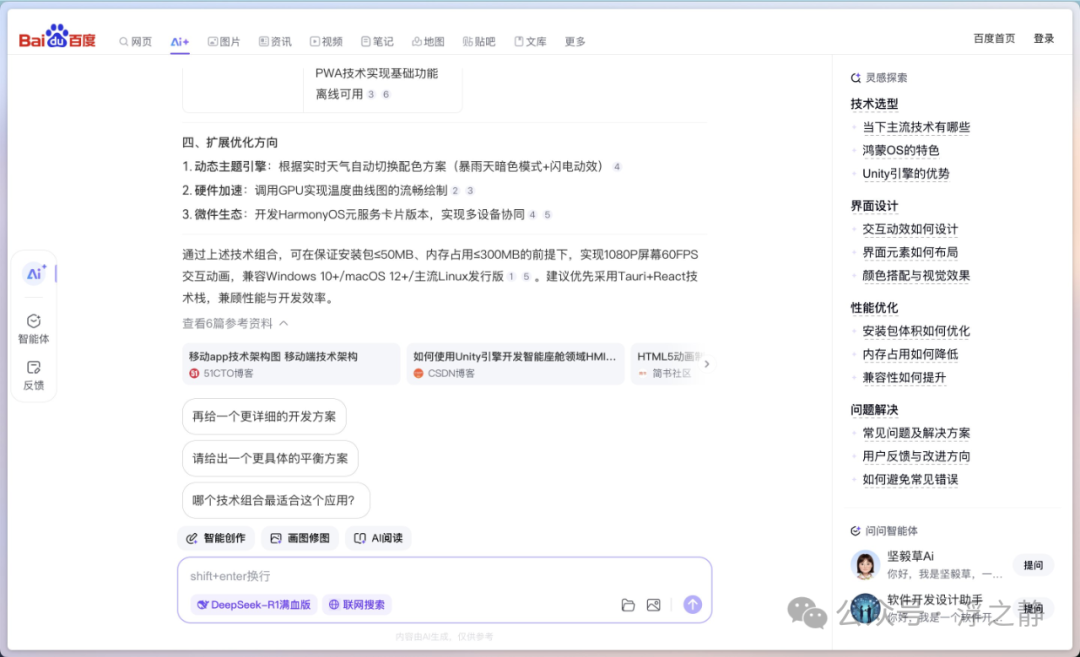Open 界面元素如何布局 topic

[910, 252]
